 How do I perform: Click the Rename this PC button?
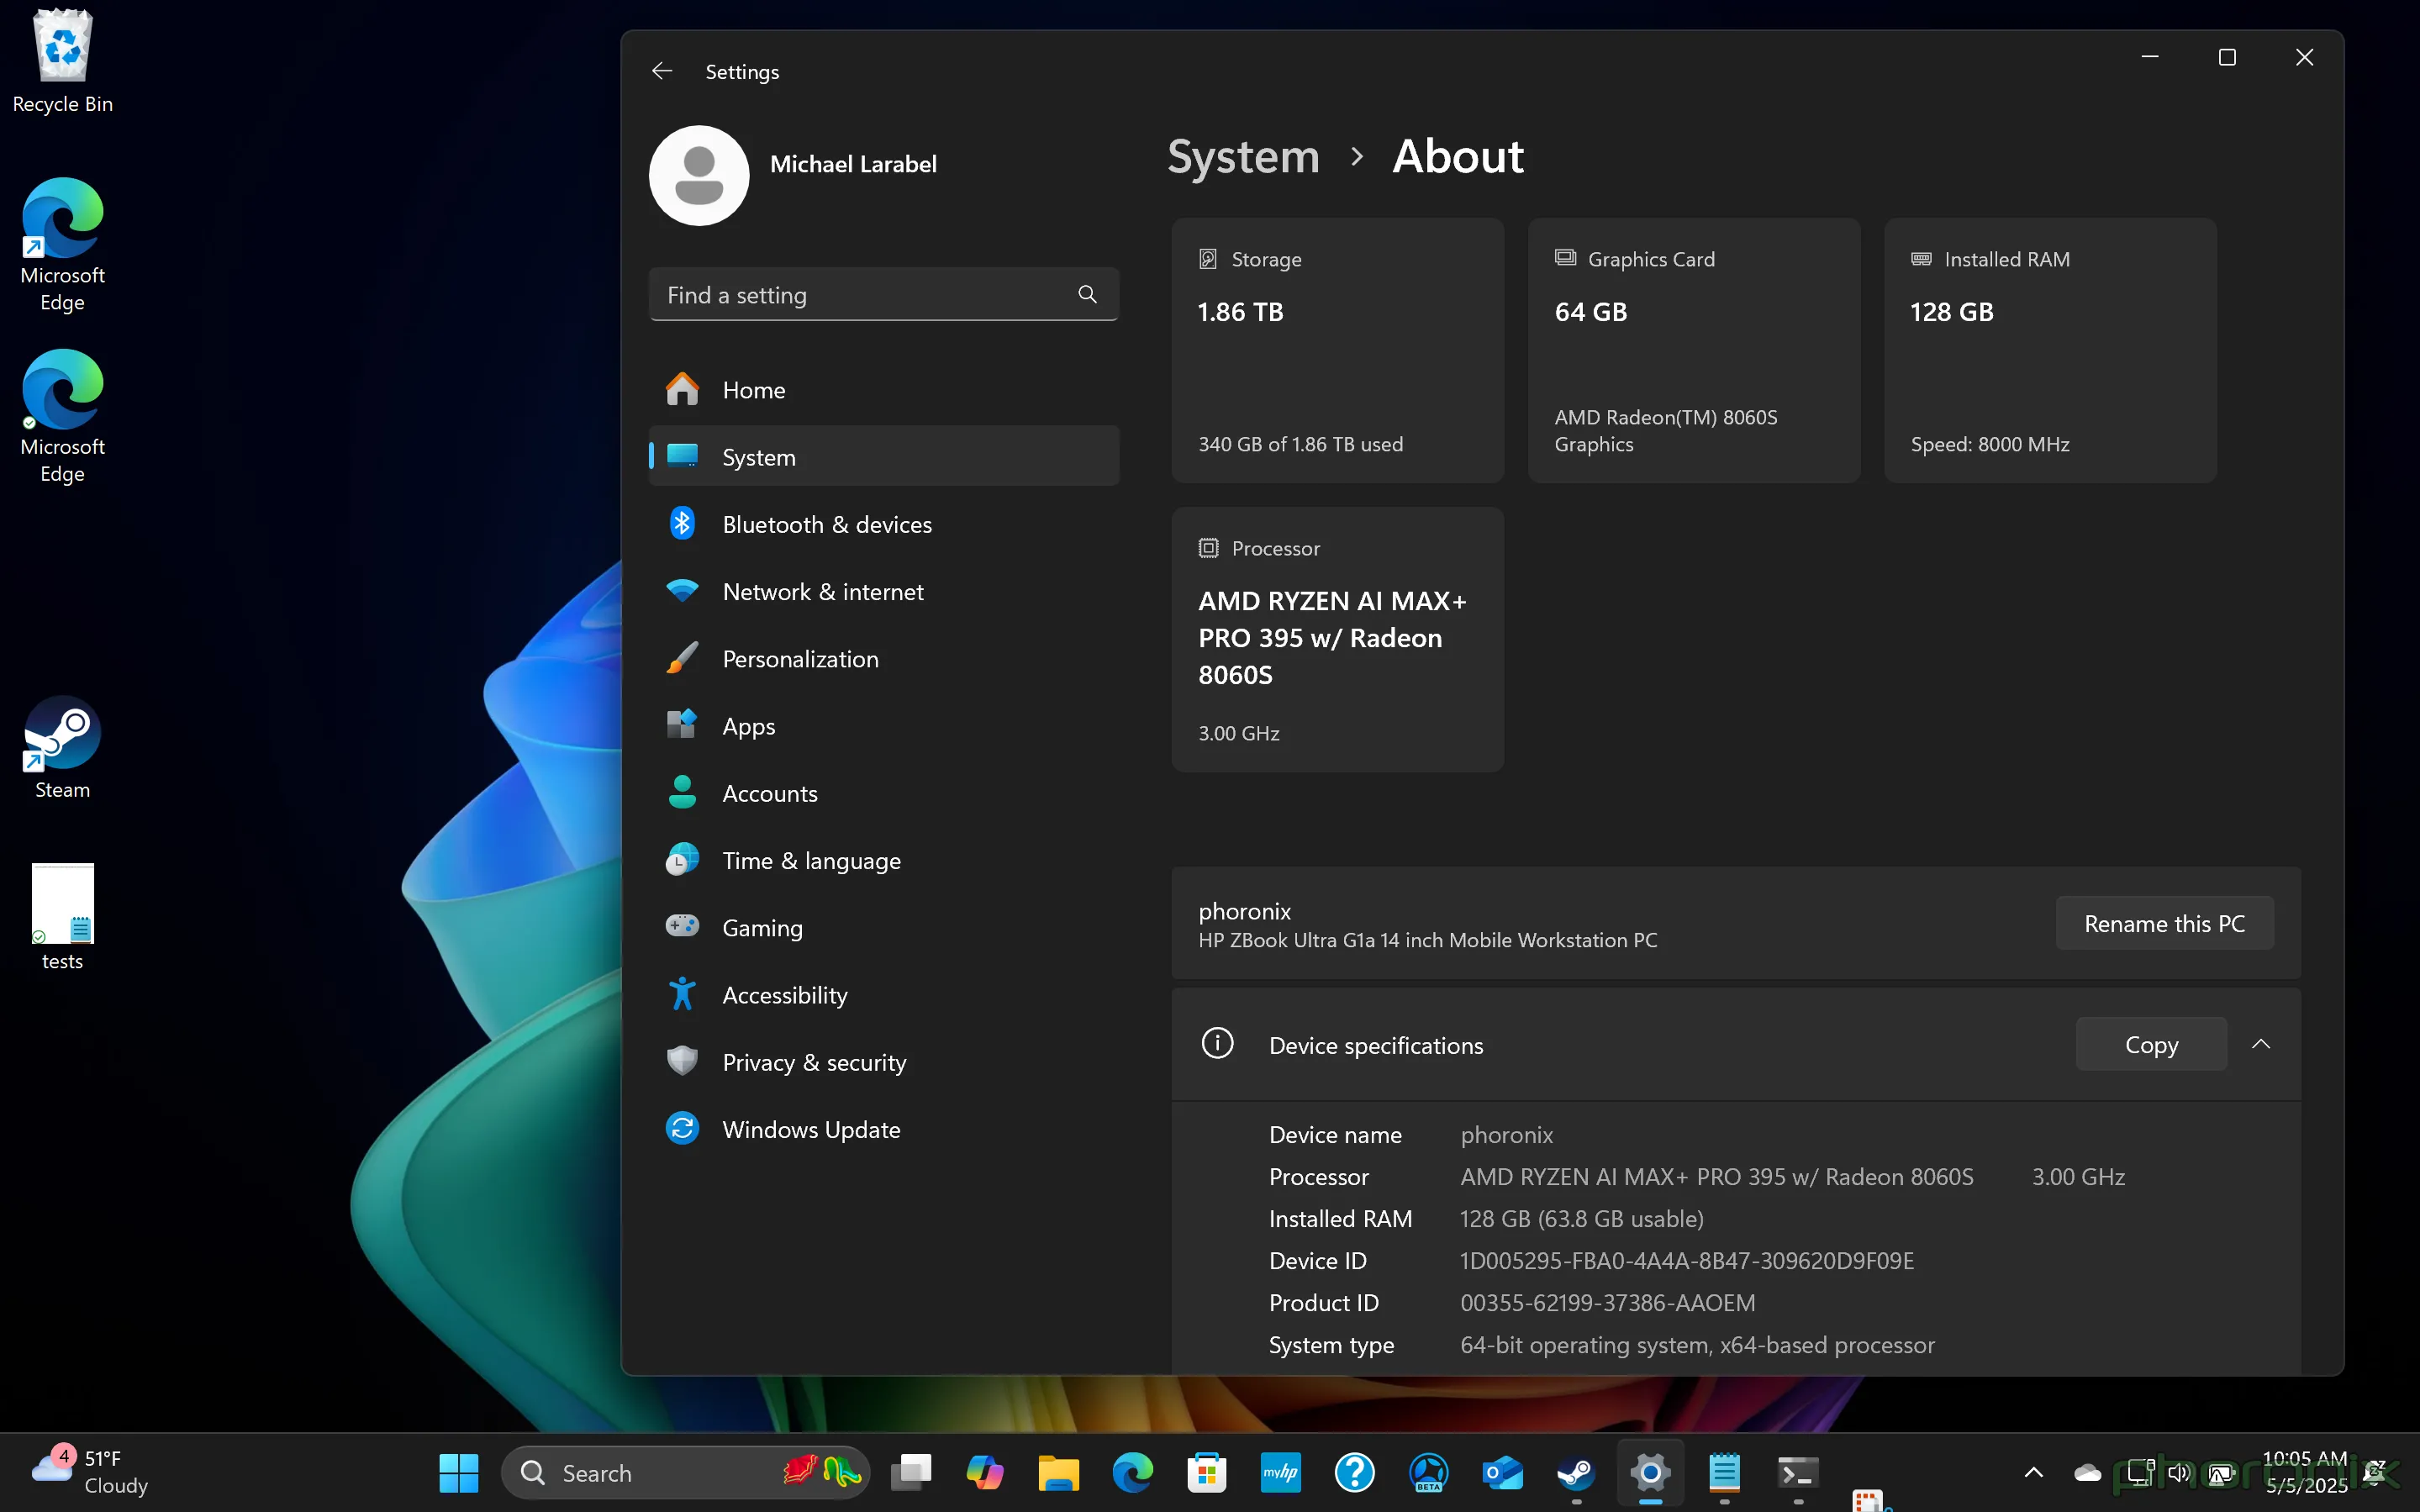tap(2164, 923)
